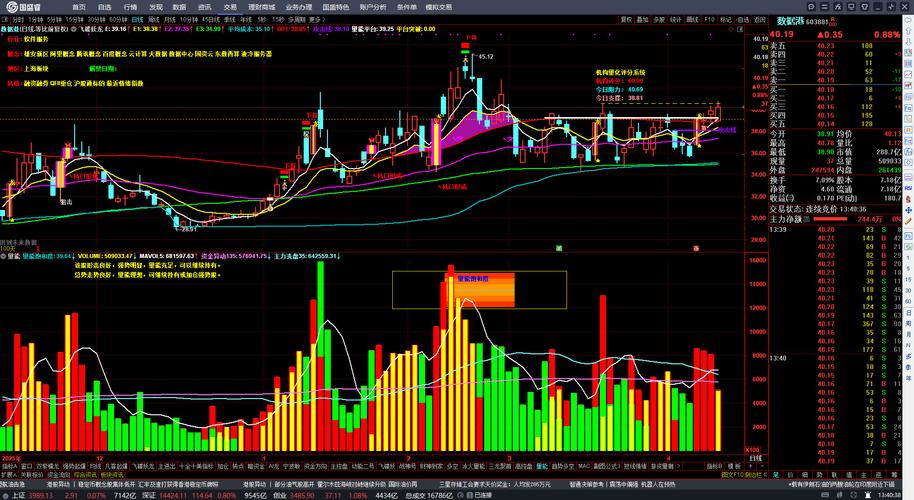The width and height of the screenshot is (914, 500).
Task: Click the 叠加 toolbar button
Action: [642, 19]
